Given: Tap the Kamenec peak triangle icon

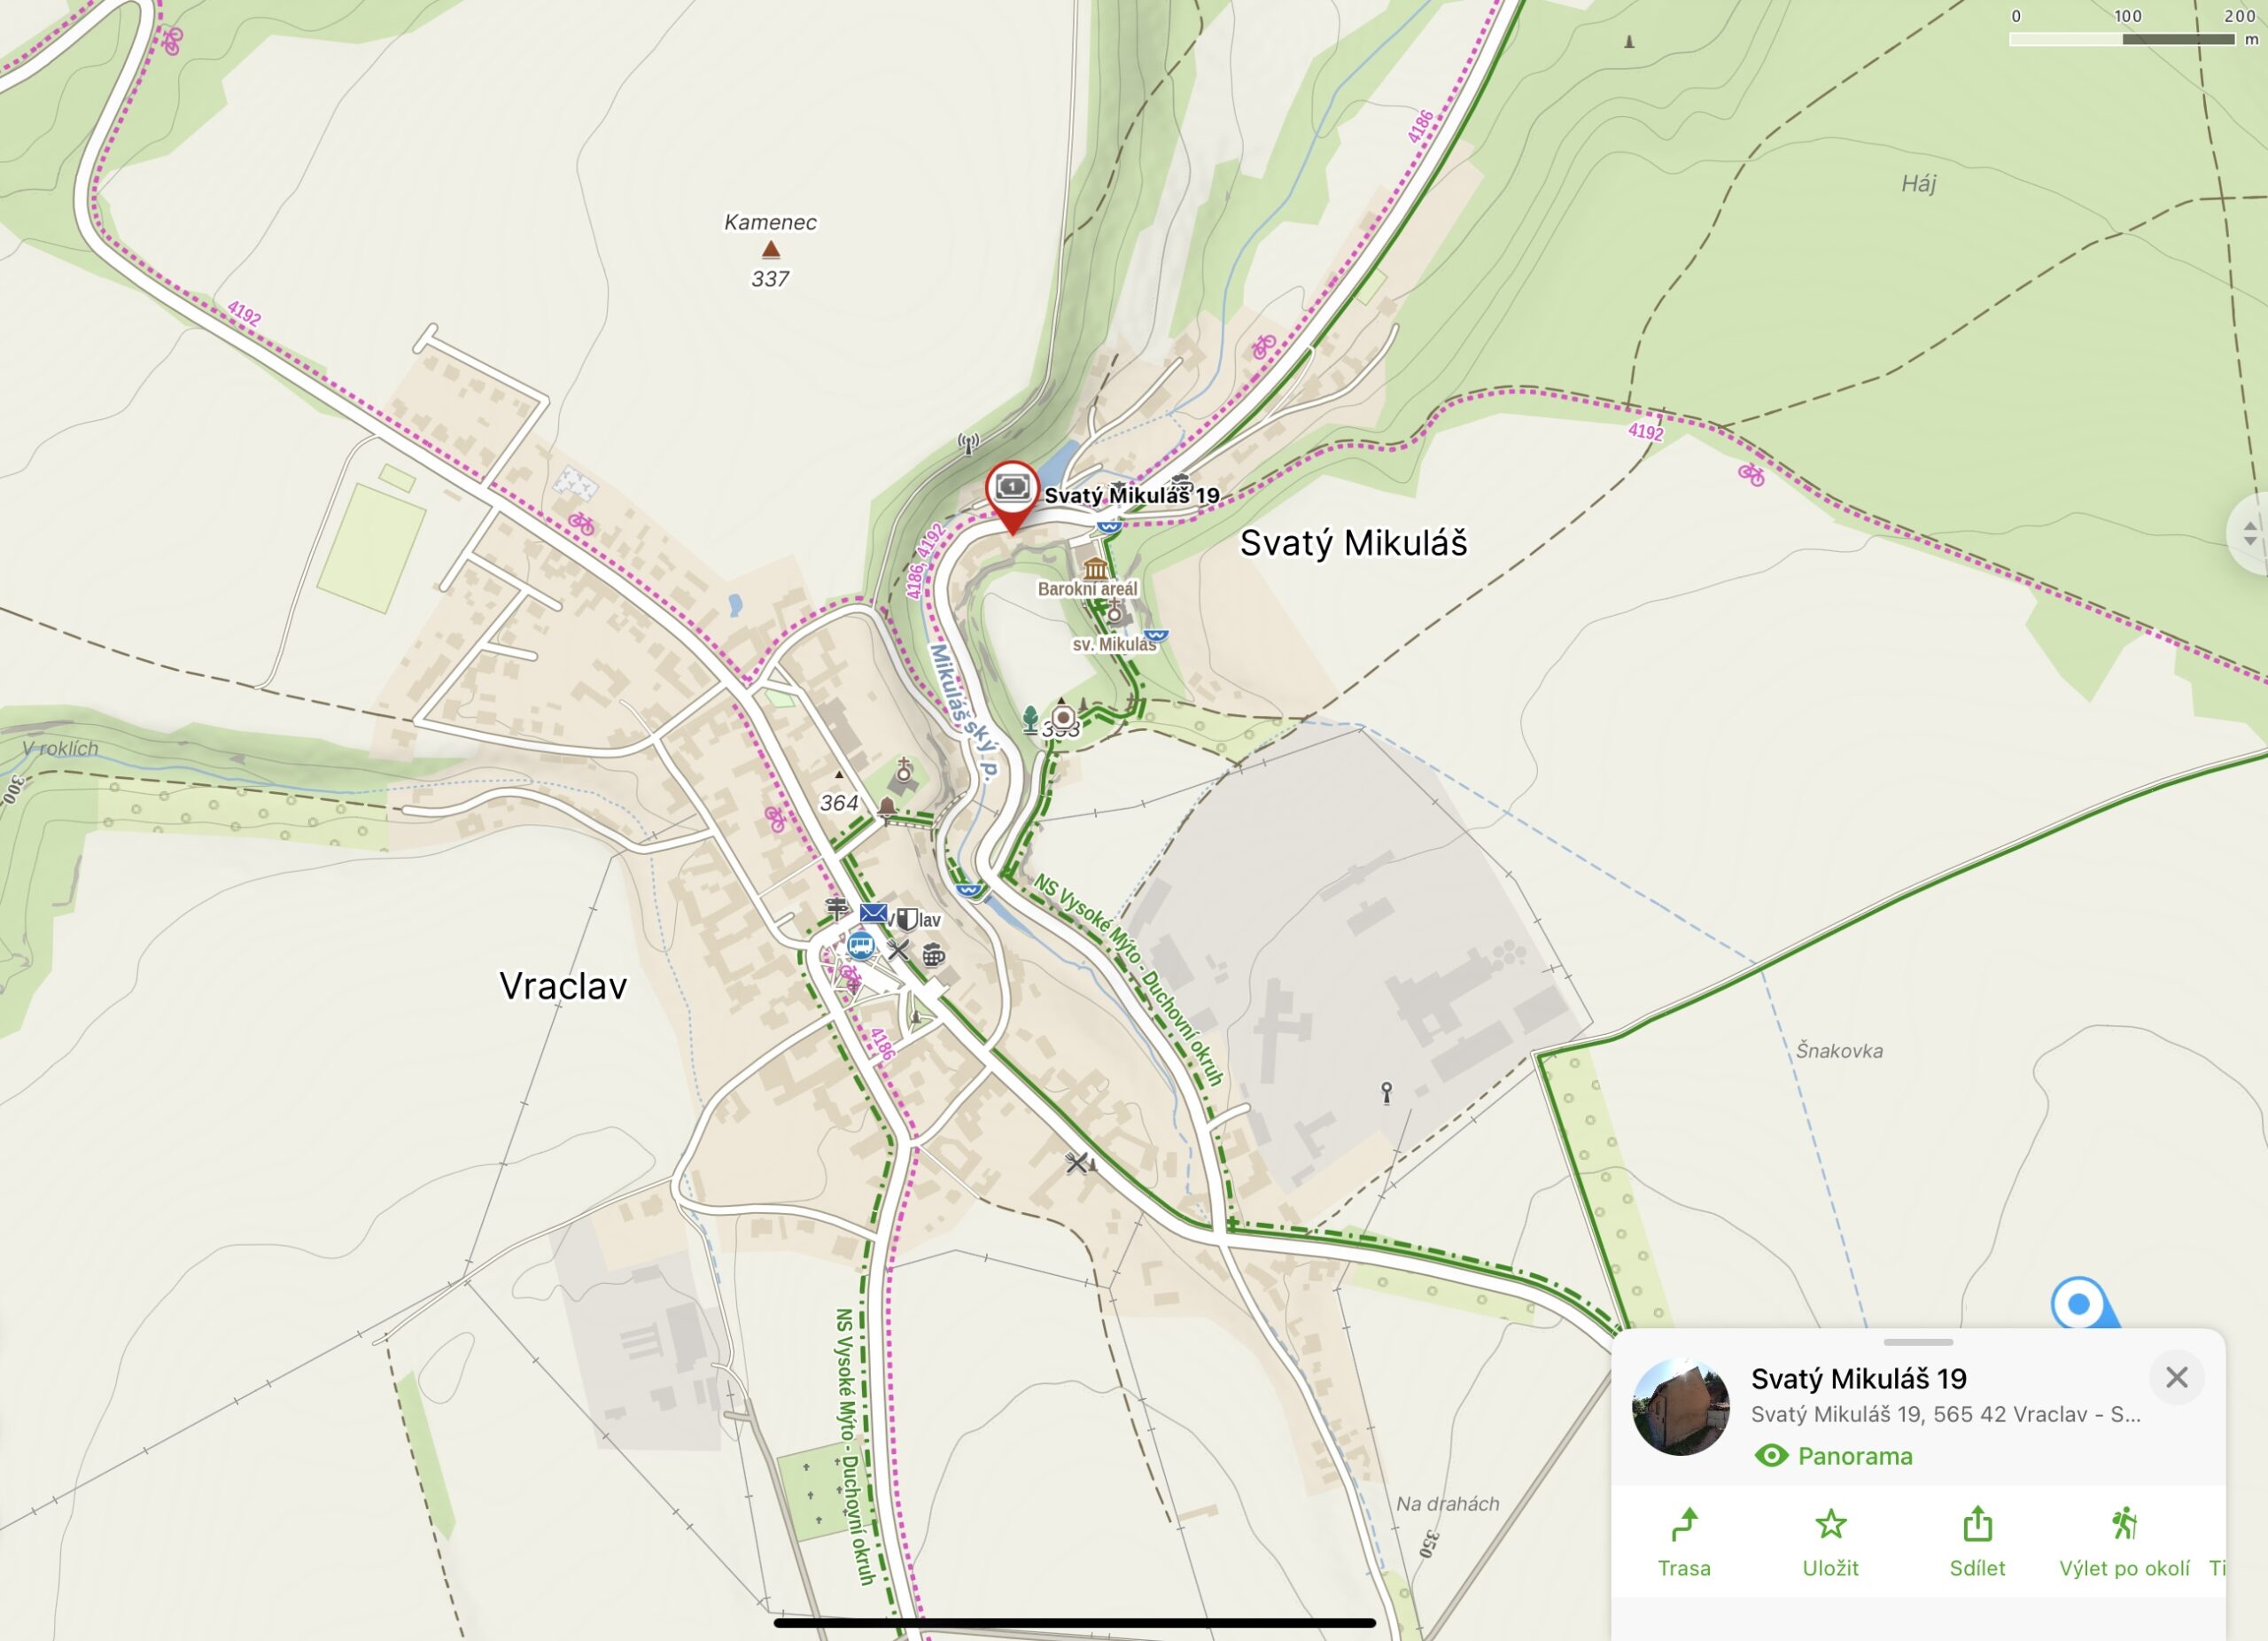Looking at the screenshot, I should pyautogui.click(x=770, y=249).
